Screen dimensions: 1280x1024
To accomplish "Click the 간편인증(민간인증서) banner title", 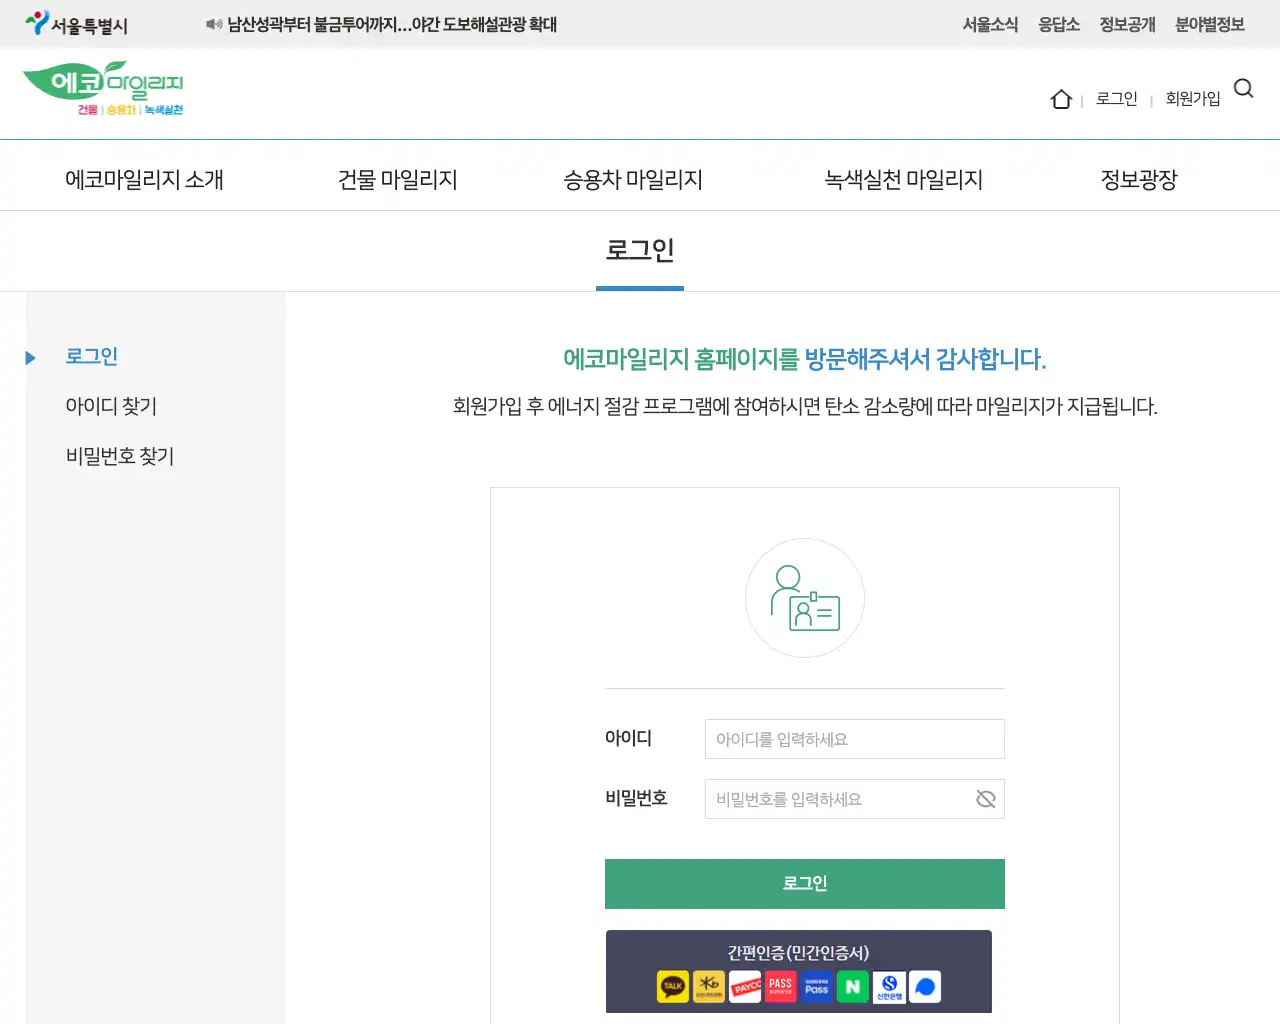I will 798,953.
